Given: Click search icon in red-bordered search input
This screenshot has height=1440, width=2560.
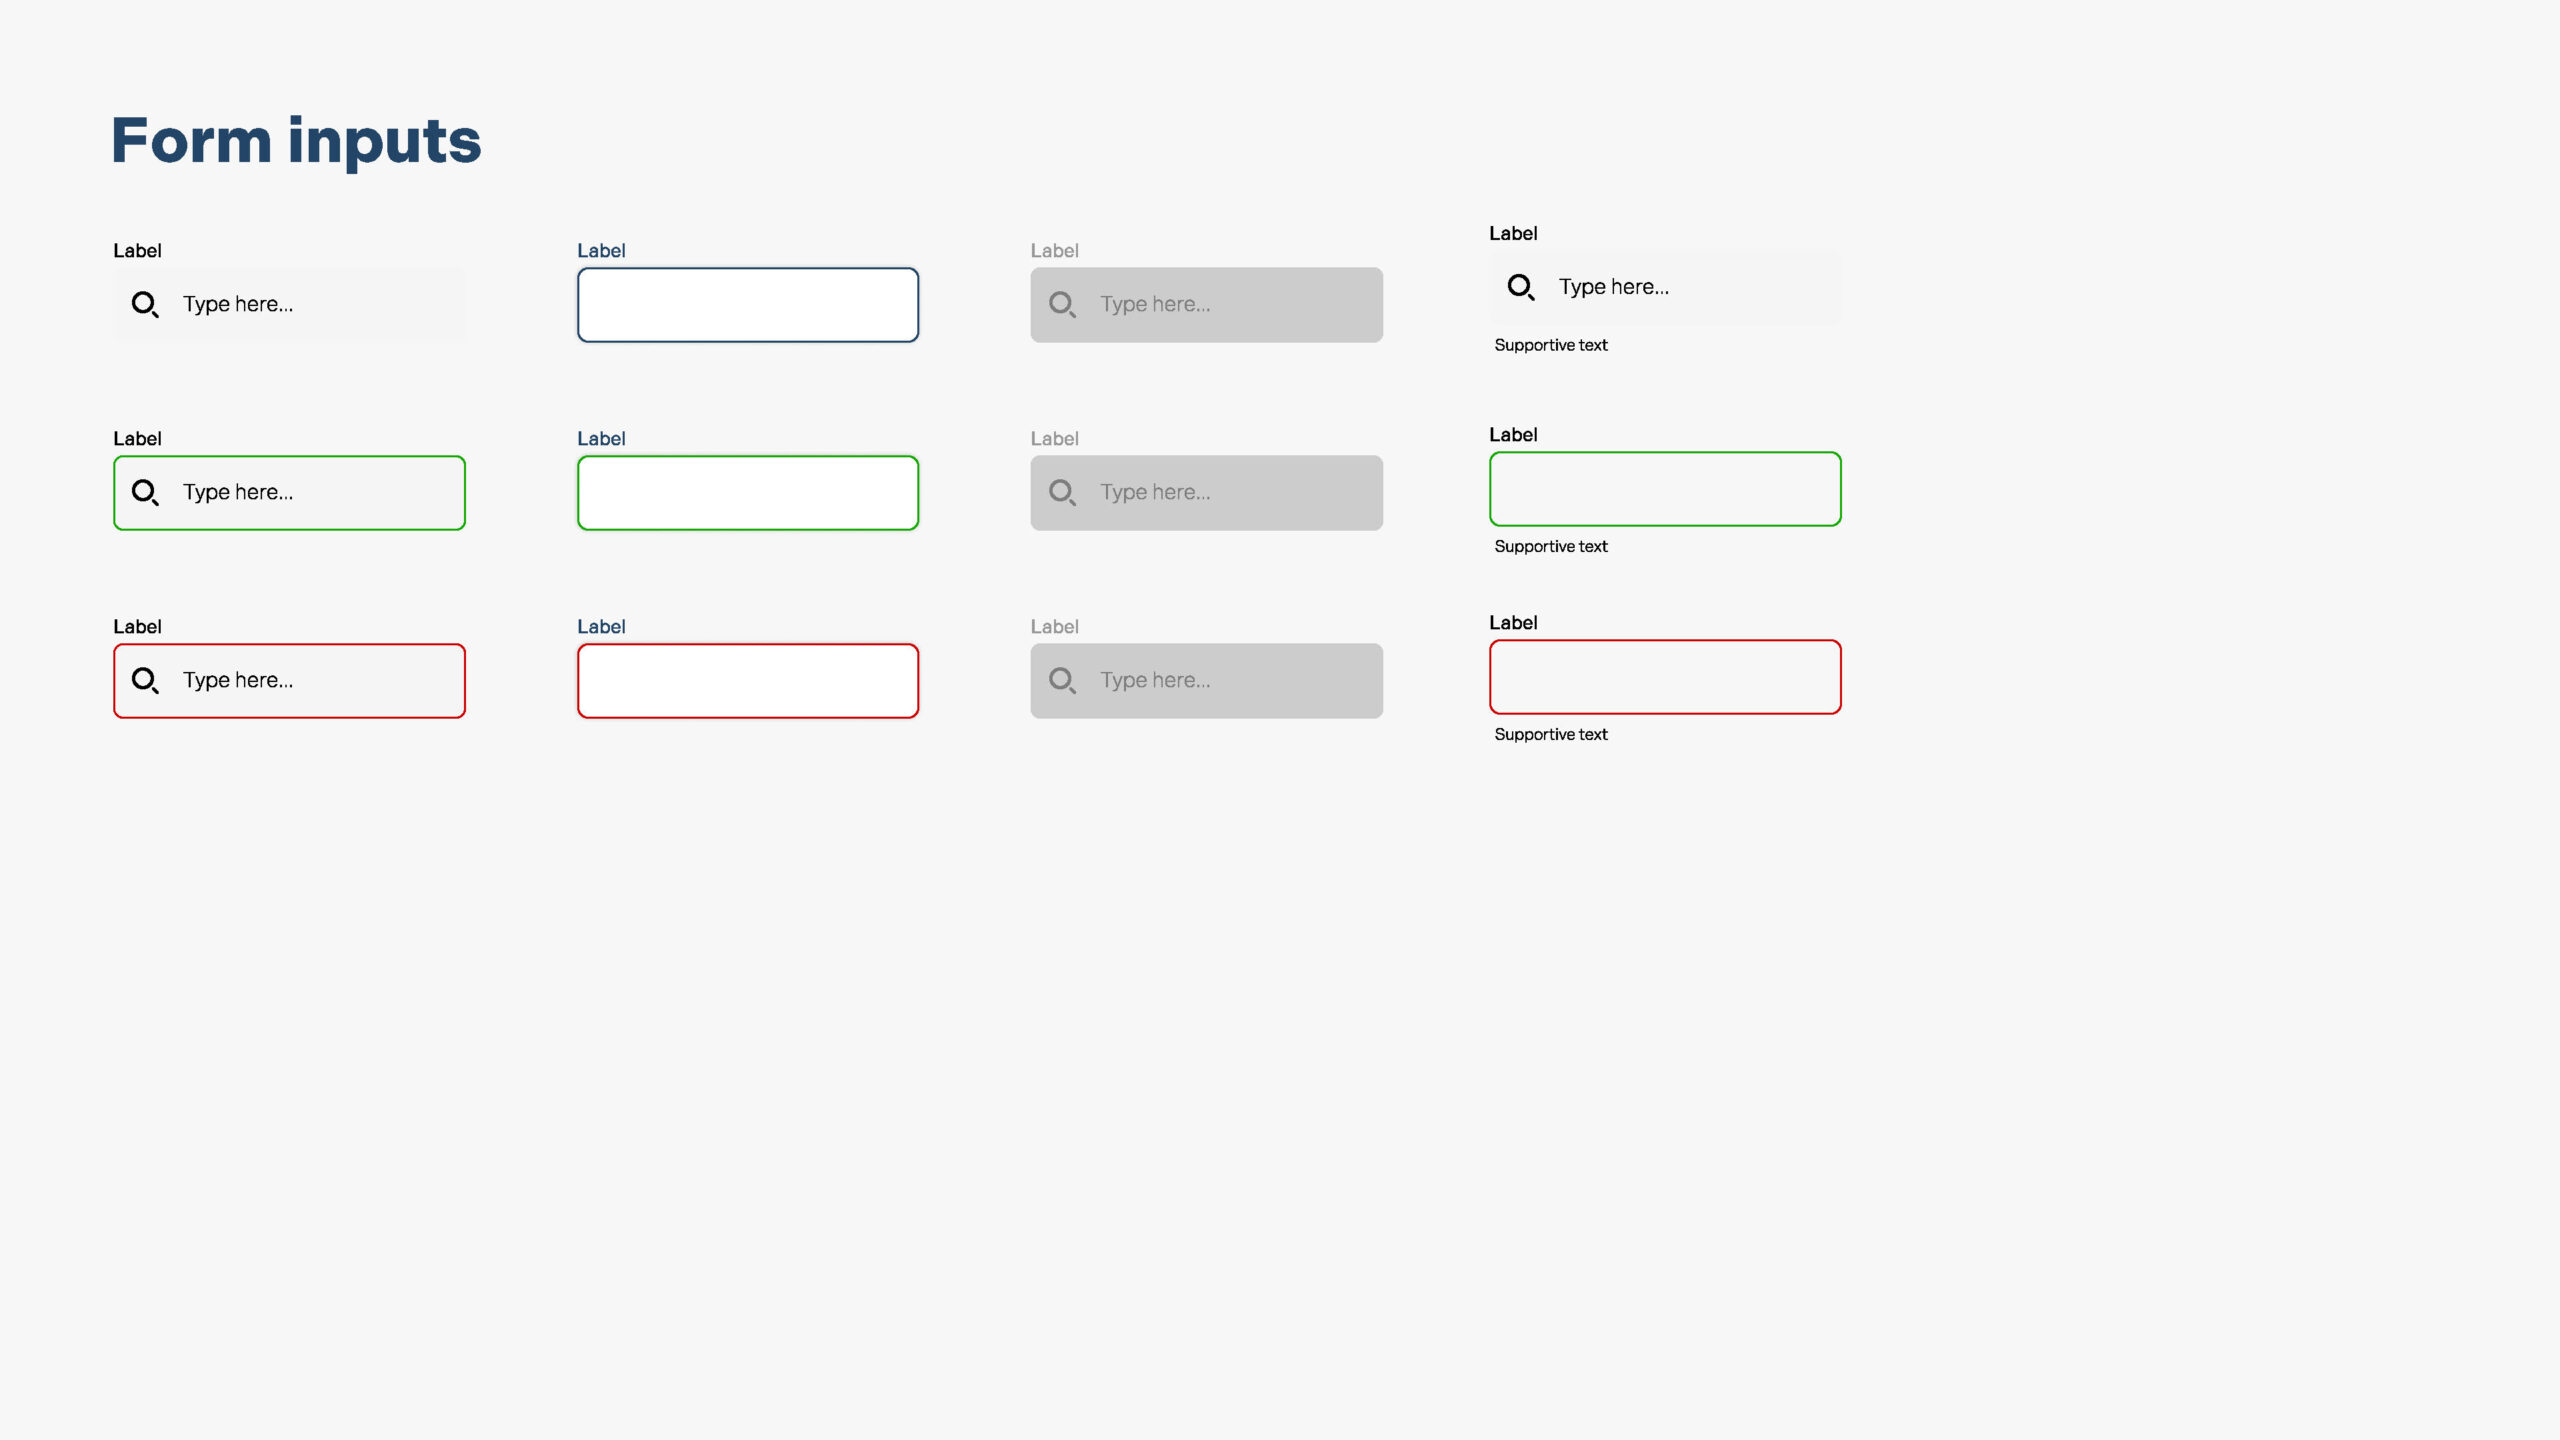Looking at the screenshot, I should point(145,680).
